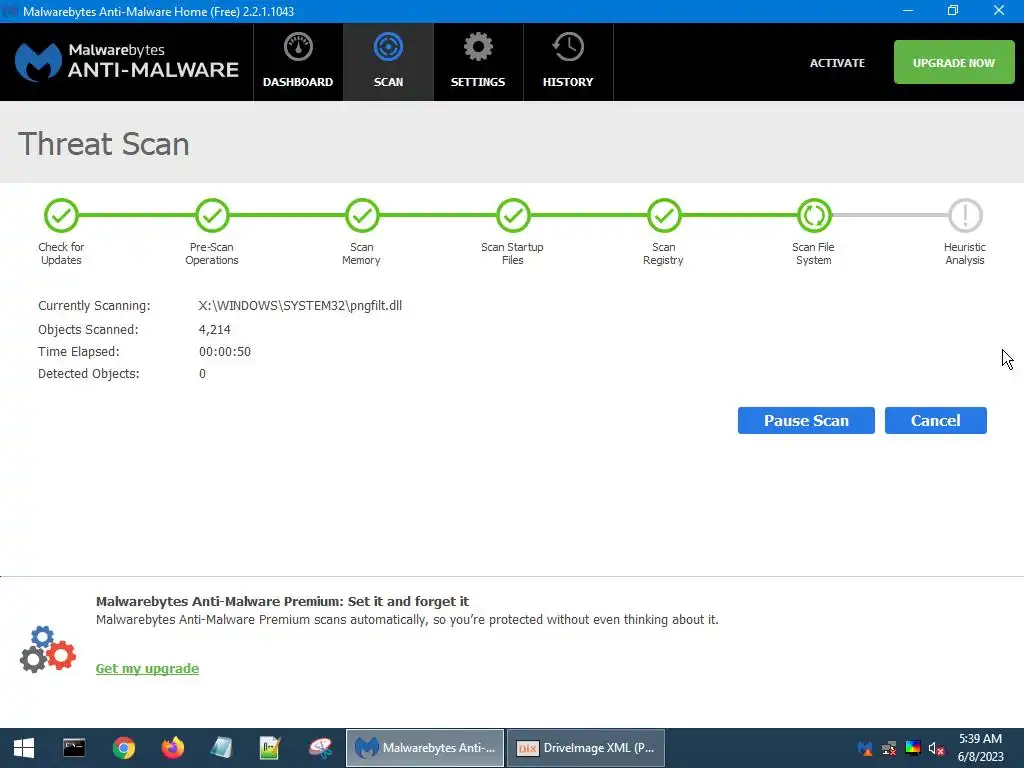Click the Premium Set it and forget it headline
This screenshot has height=768, width=1024.
click(x=282, y=601)
